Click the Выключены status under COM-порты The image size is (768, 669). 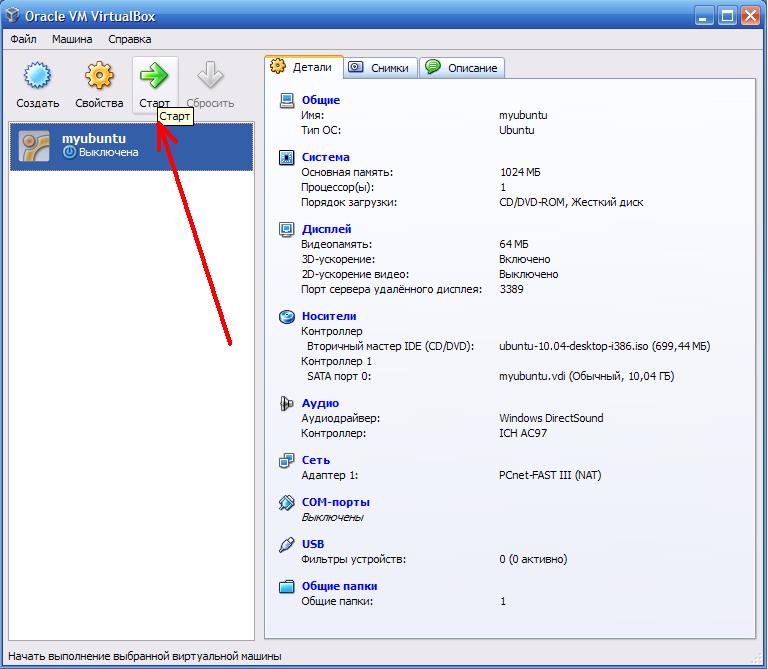pyautogui.click(x=332, y=518)
